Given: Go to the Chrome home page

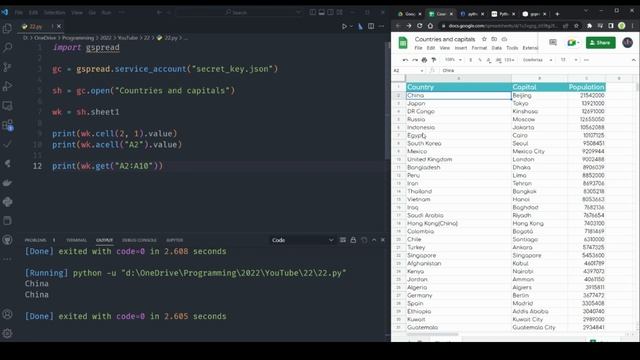Looking at the screenshot, I should [x=430, y=26].
